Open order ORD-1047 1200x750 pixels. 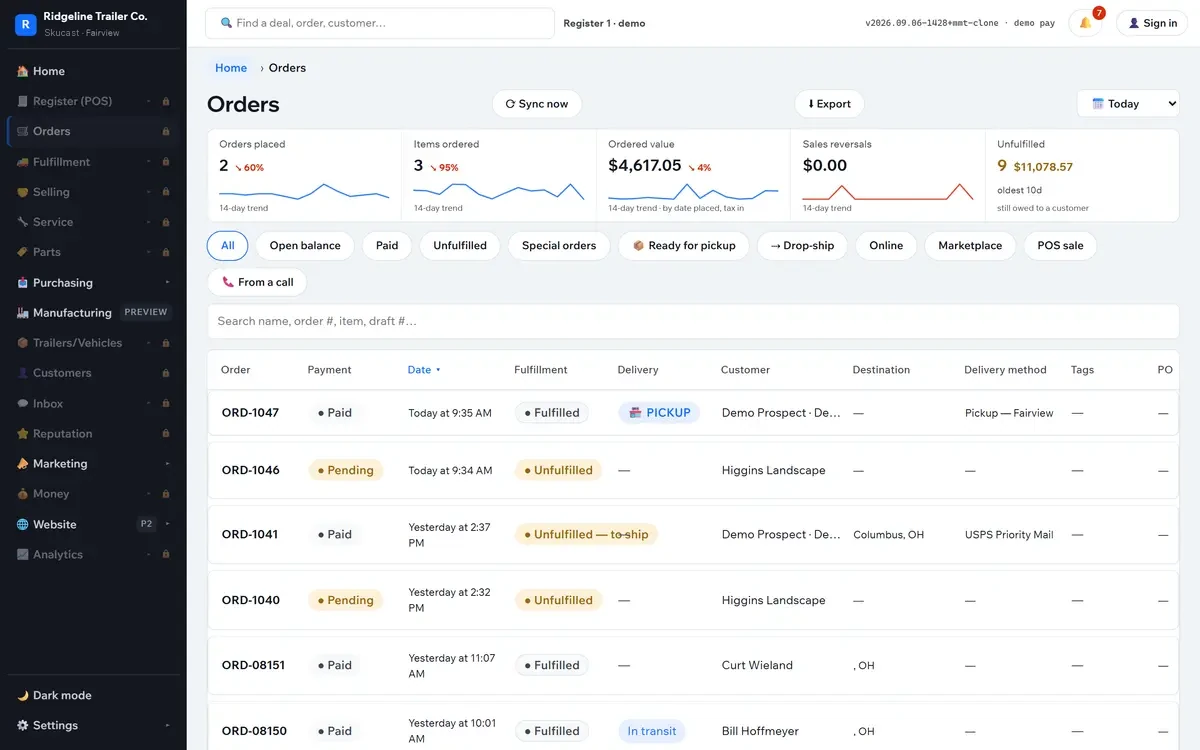click(250, 413)
